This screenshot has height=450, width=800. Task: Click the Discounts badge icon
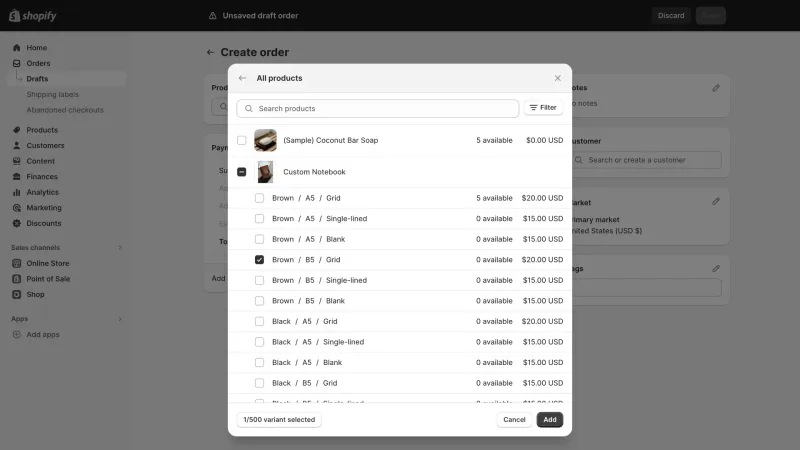click(16, 223)
